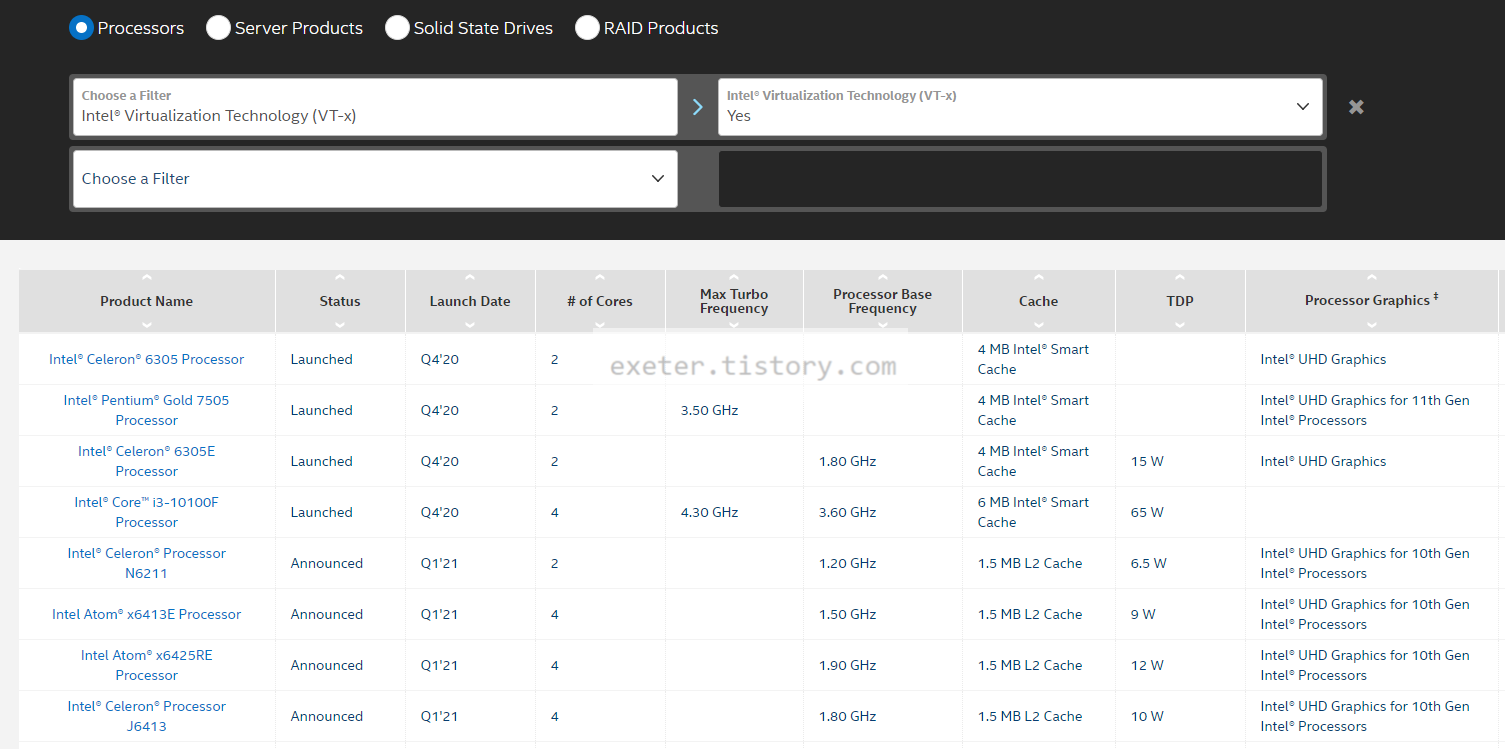The height and width of the screenshot is (749, 1505).
Task: Sort Product Name ascending with up arrow
Action: tap(147, 278)
